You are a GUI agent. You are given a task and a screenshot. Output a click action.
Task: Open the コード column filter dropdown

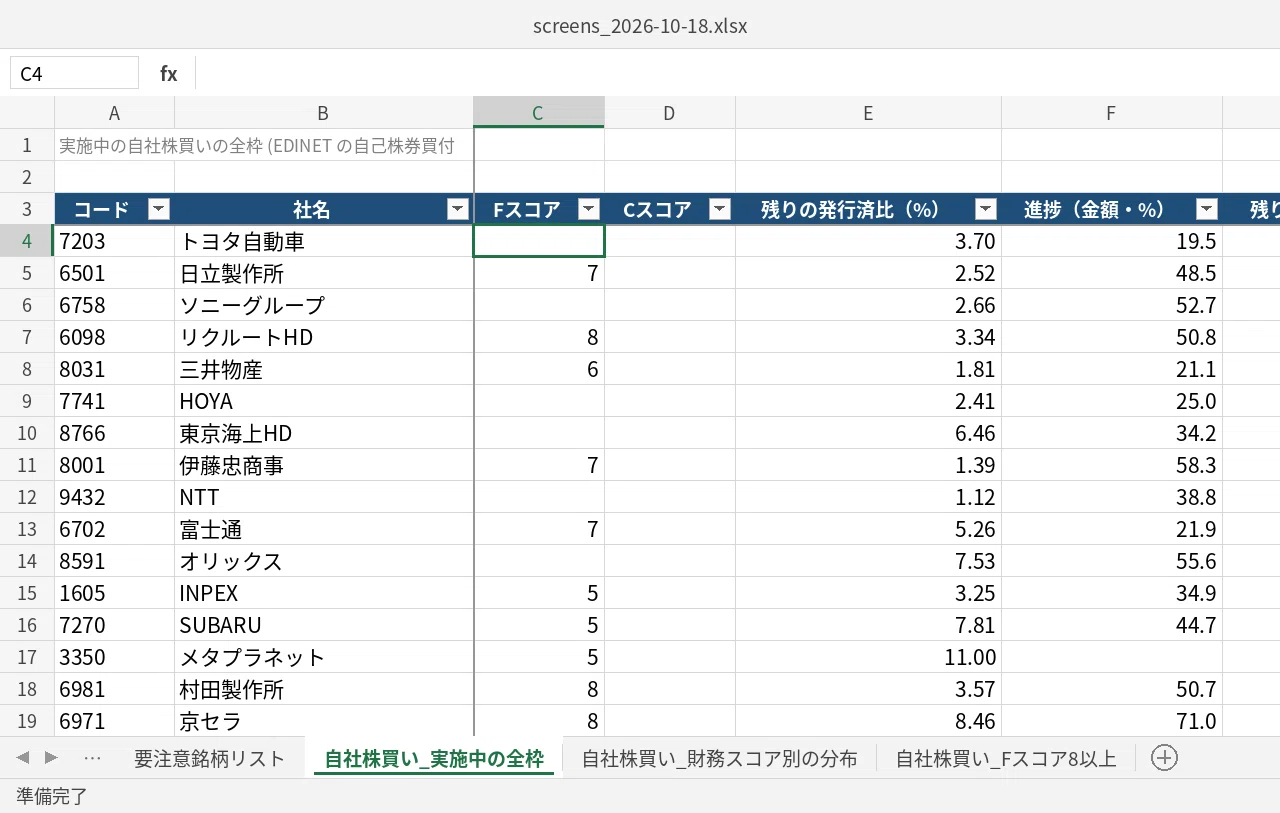(159, 209)
